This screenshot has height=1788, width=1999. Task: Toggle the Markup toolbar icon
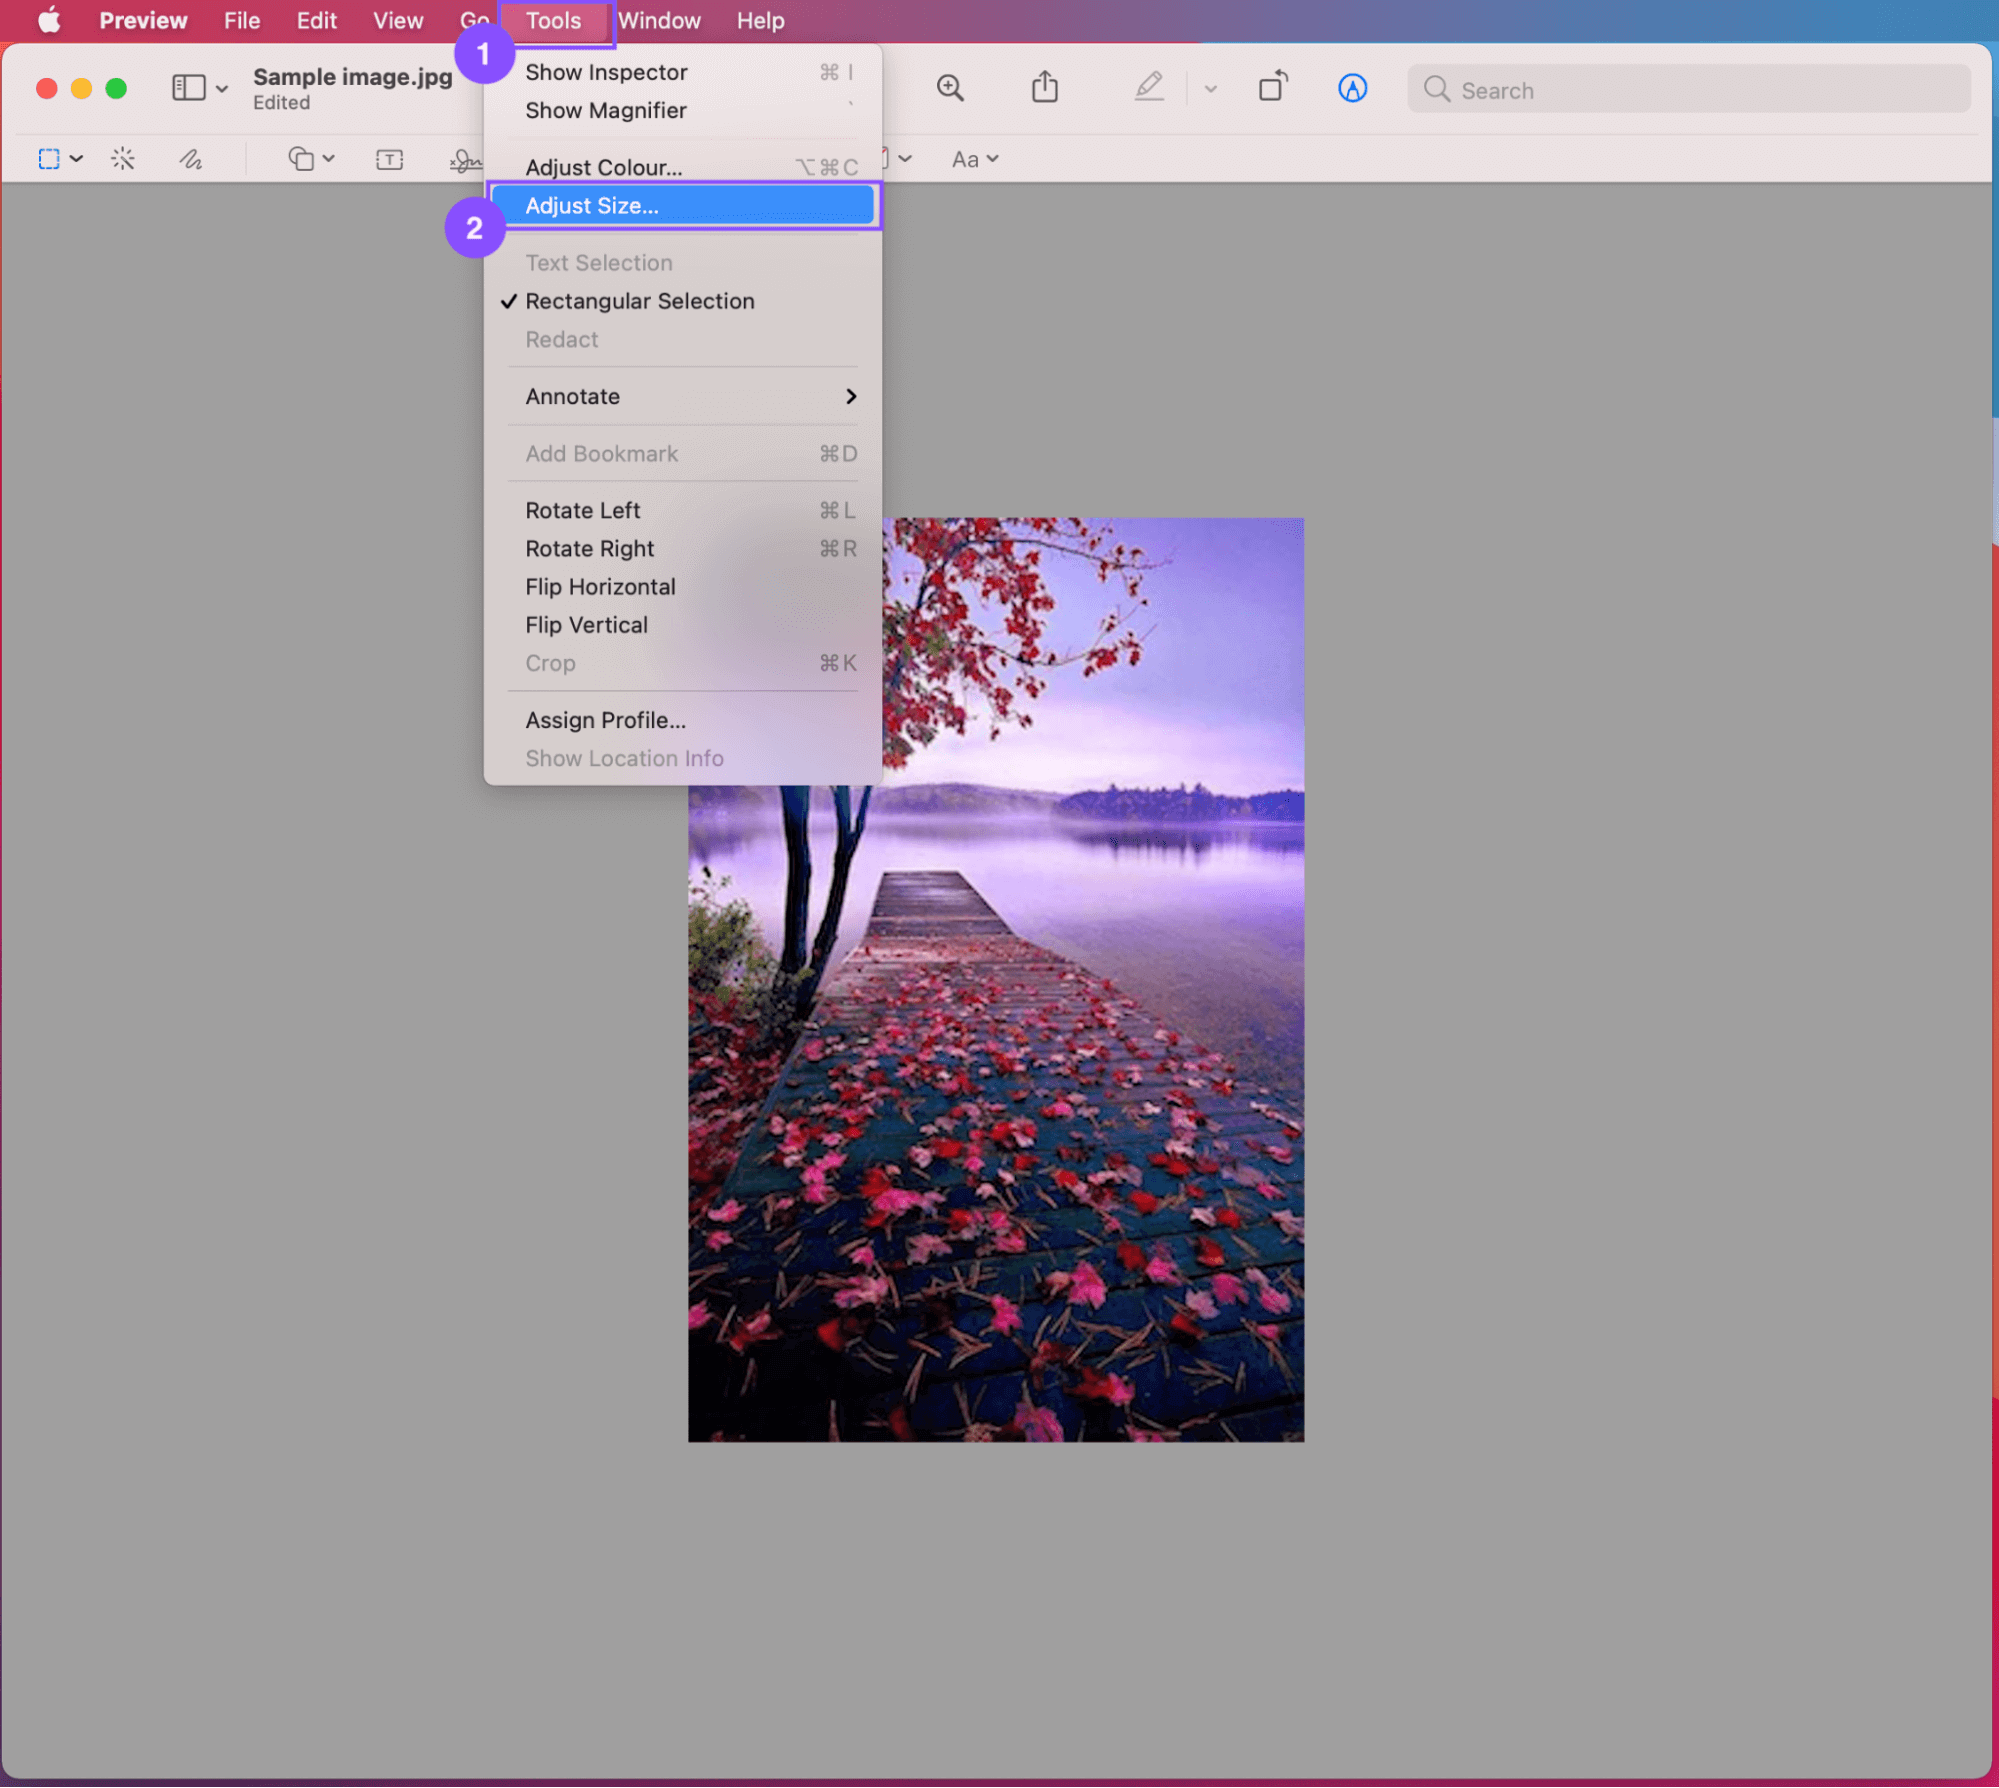click(1352, 89)
